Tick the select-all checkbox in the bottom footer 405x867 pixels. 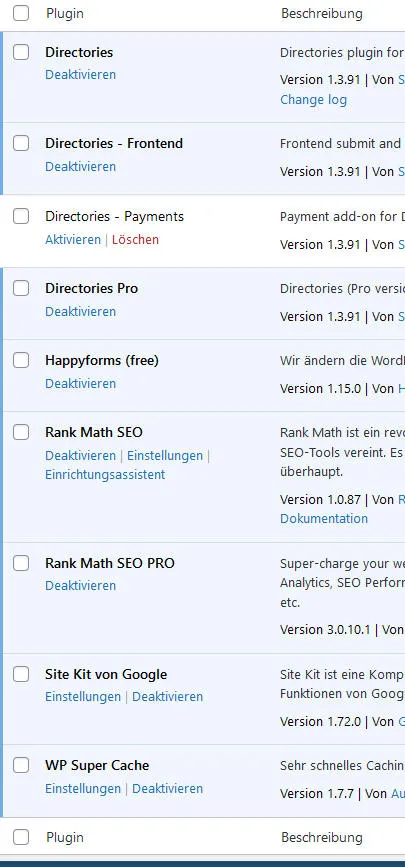click(21, 837)
